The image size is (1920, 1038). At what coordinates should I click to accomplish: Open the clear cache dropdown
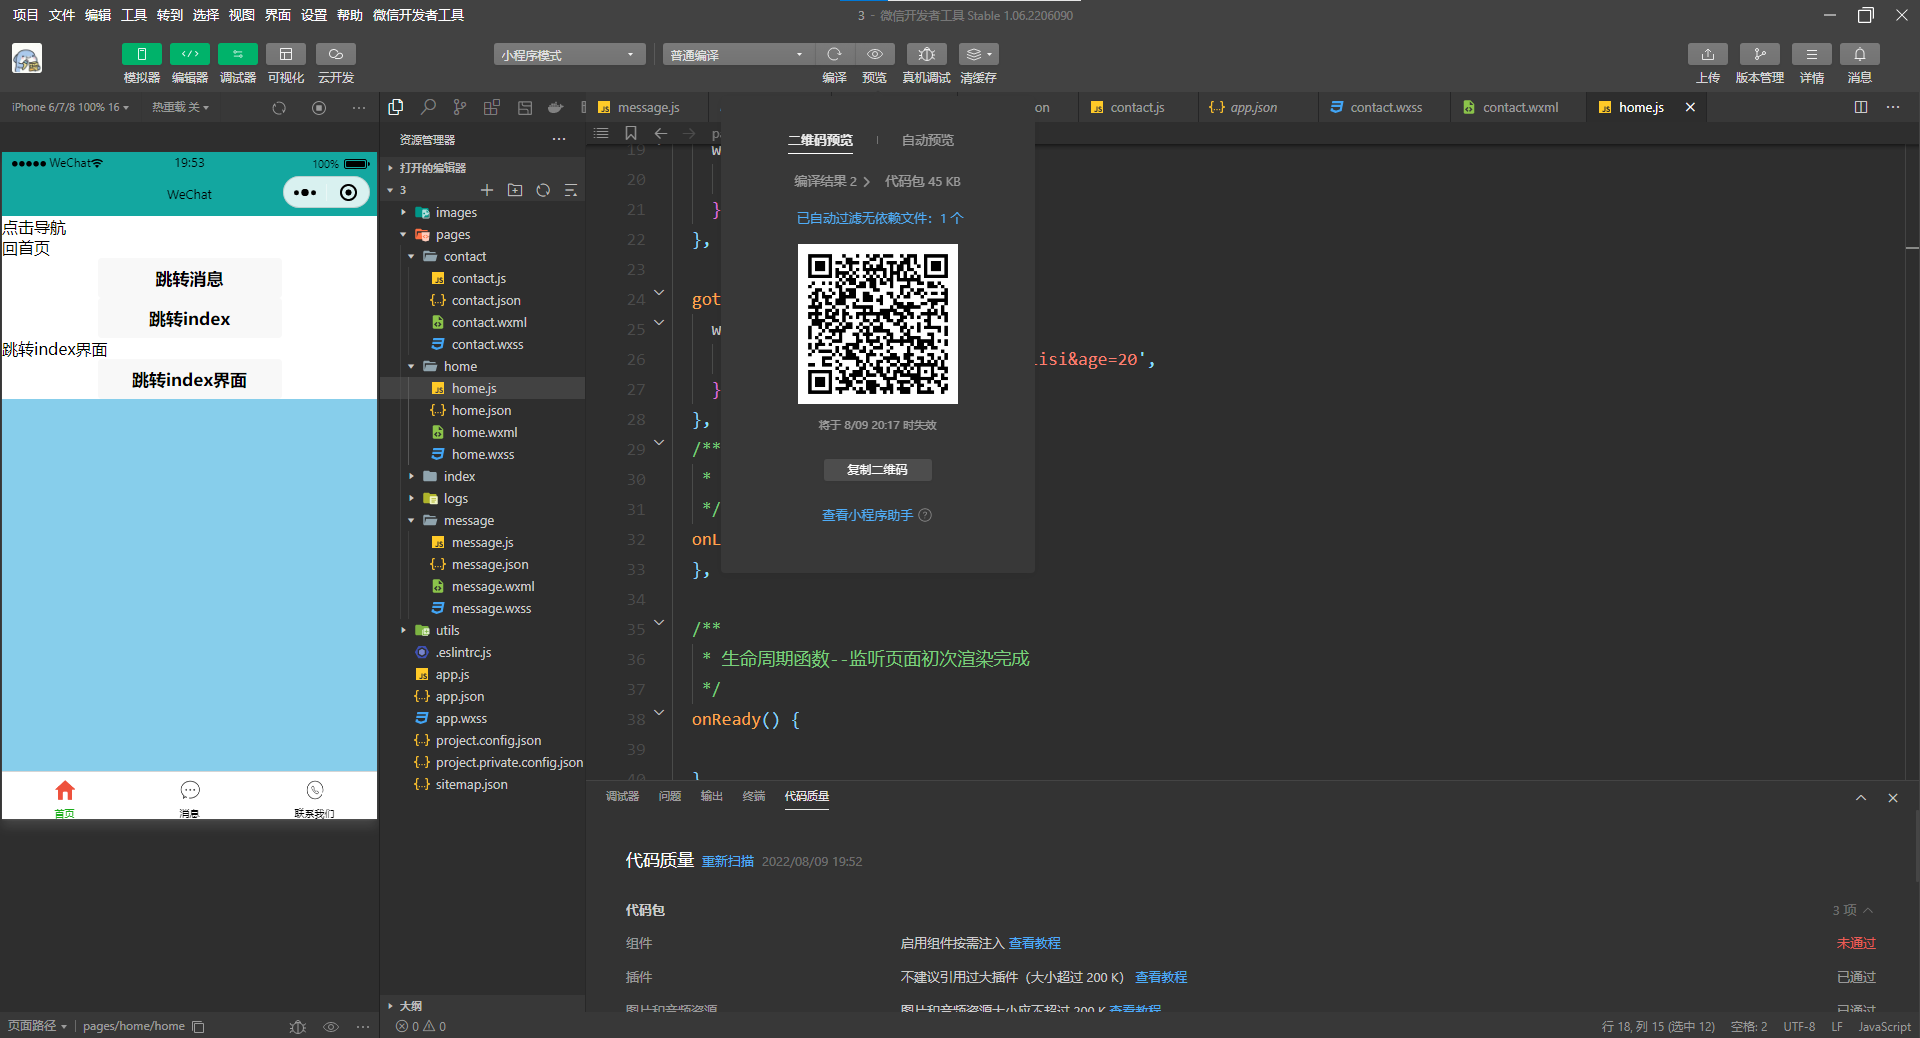click(x=978, y=54)
